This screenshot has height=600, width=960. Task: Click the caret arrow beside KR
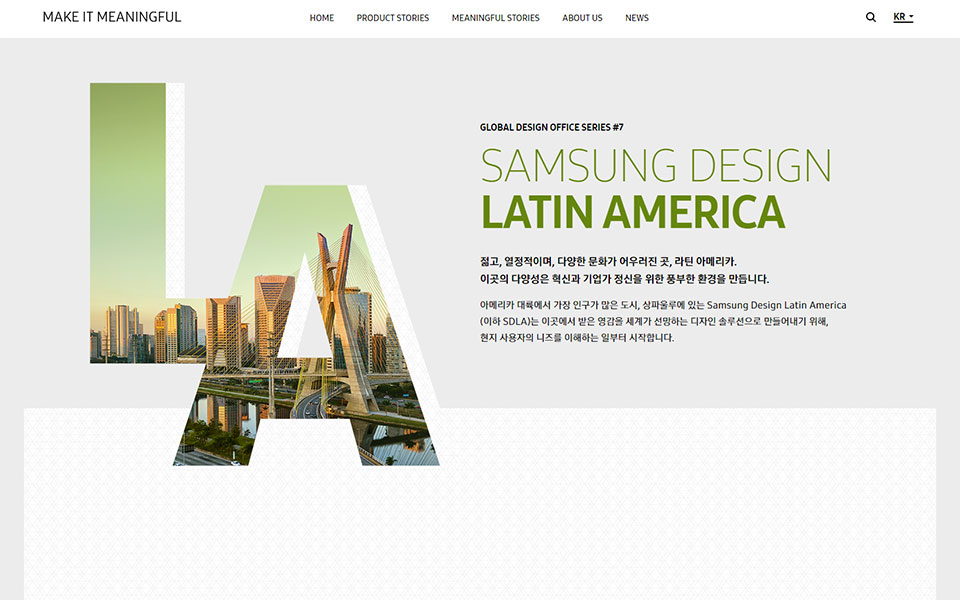pos(911,18)
